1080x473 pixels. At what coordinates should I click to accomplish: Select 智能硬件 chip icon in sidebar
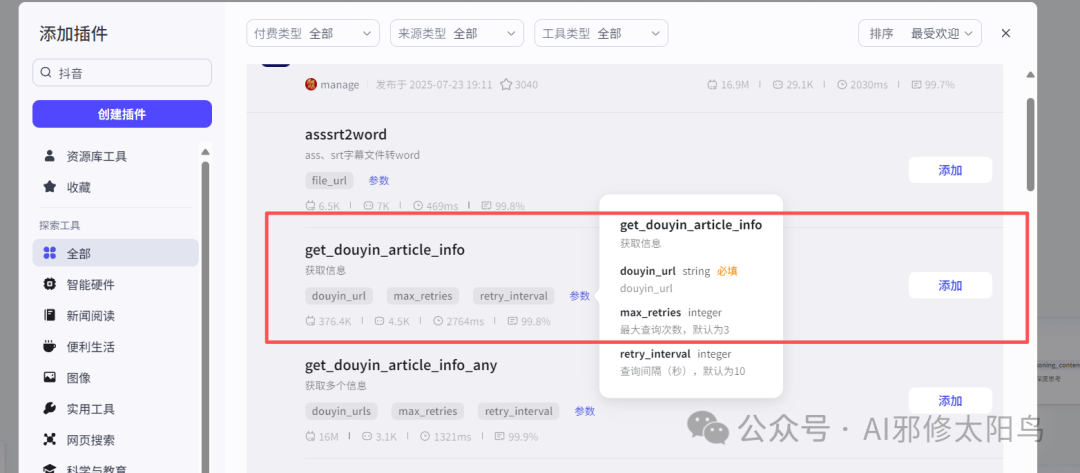click(x=50, y=284)
